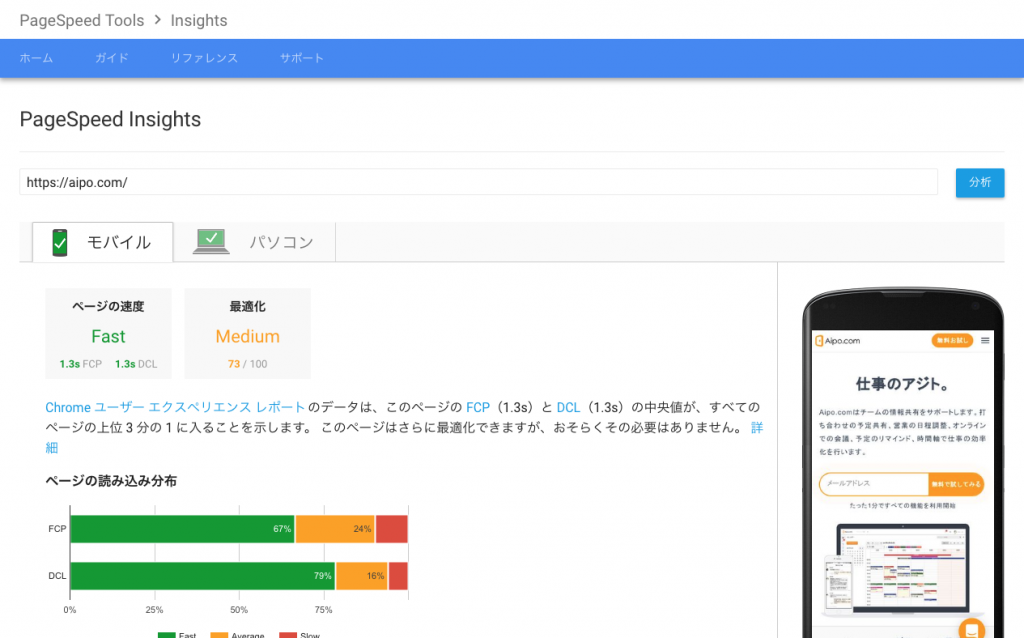This screenshot has height=638, width=1024.
Task: Click the breadcrumb chevron after PageSpeed Tools
Action: [157, 20]
